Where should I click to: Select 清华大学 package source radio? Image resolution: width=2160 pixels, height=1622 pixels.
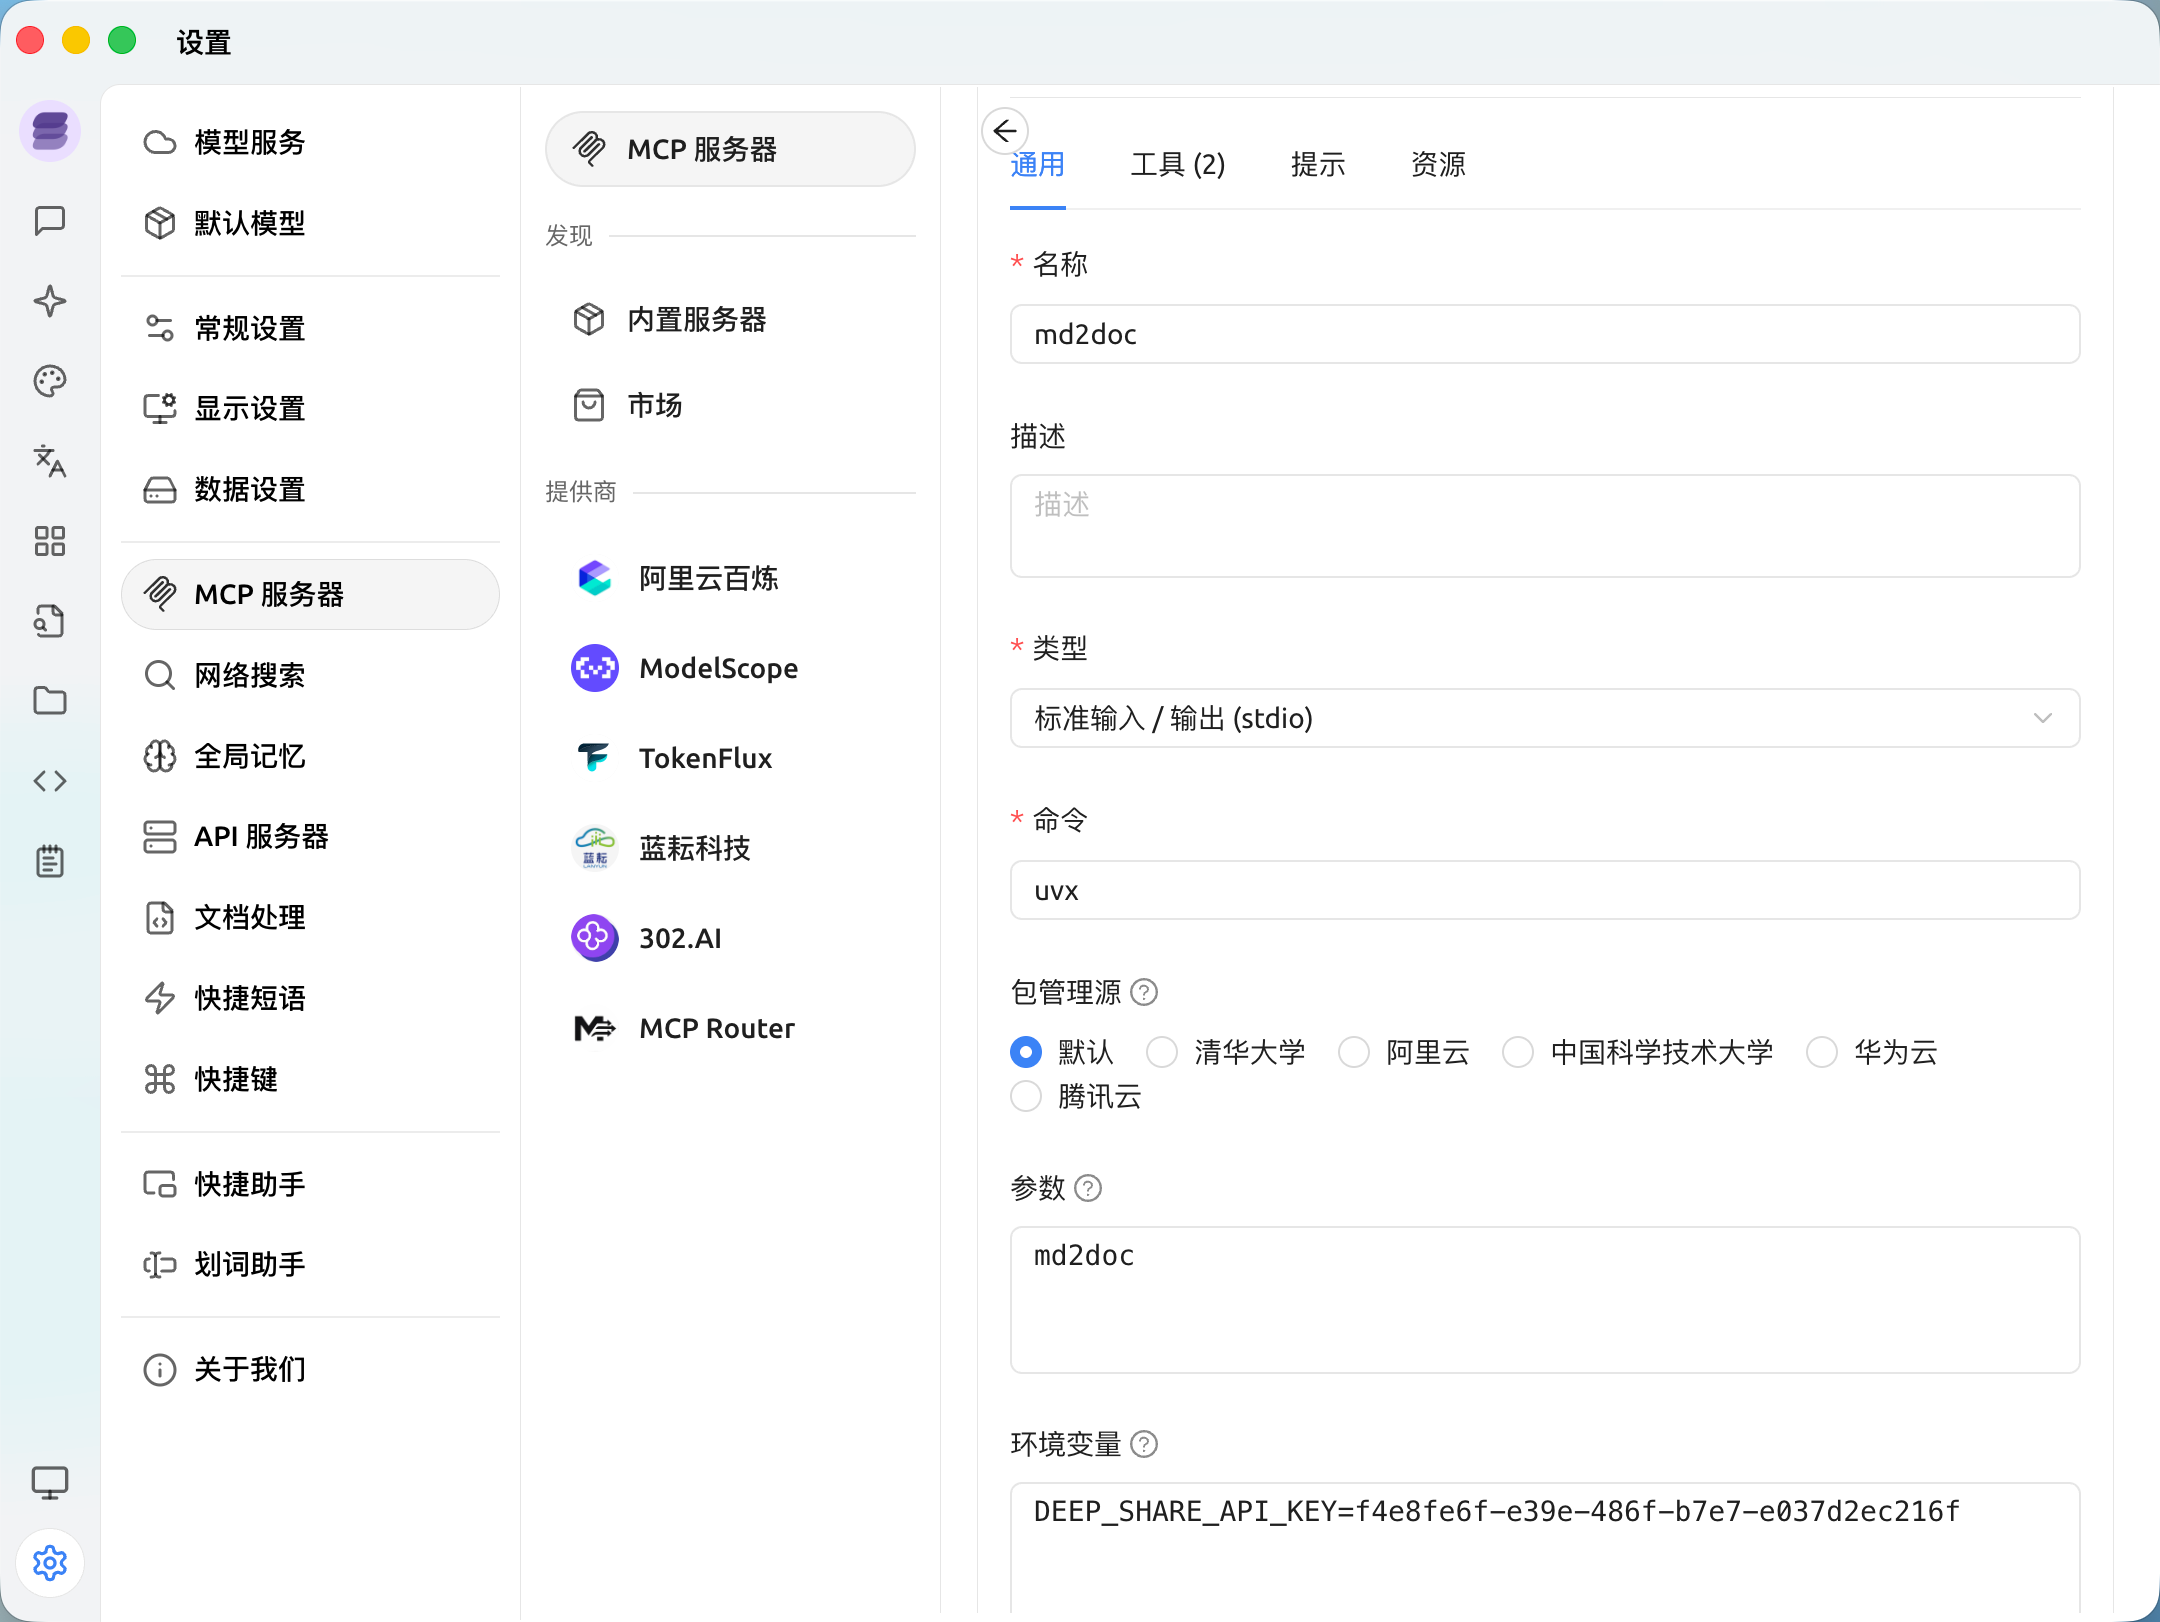click(x=1162, y=1052)
